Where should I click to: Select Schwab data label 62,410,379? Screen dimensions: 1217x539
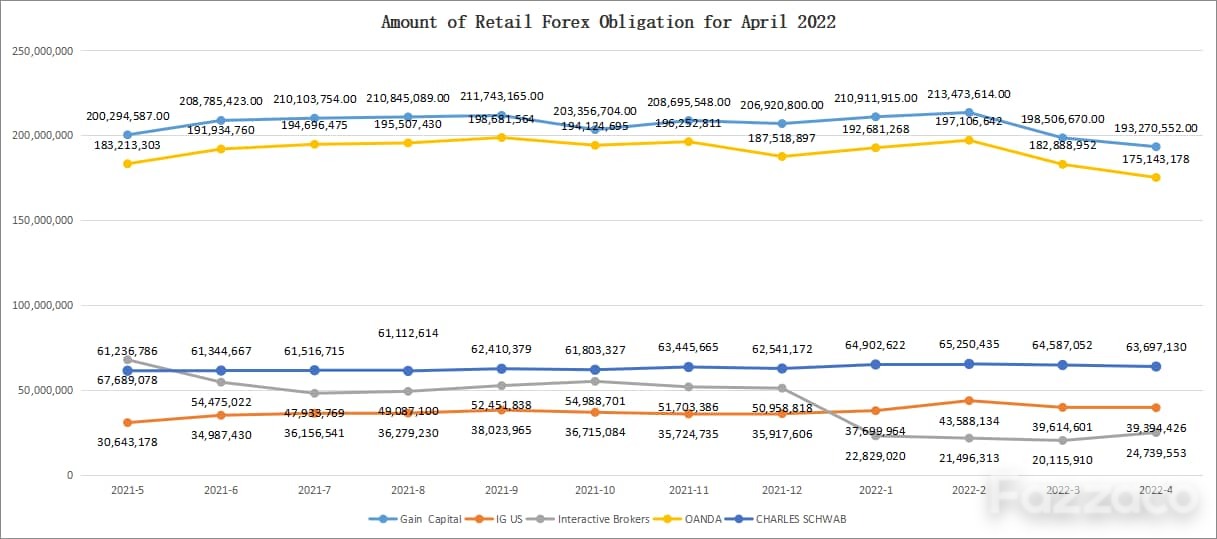tap(501, 350)
